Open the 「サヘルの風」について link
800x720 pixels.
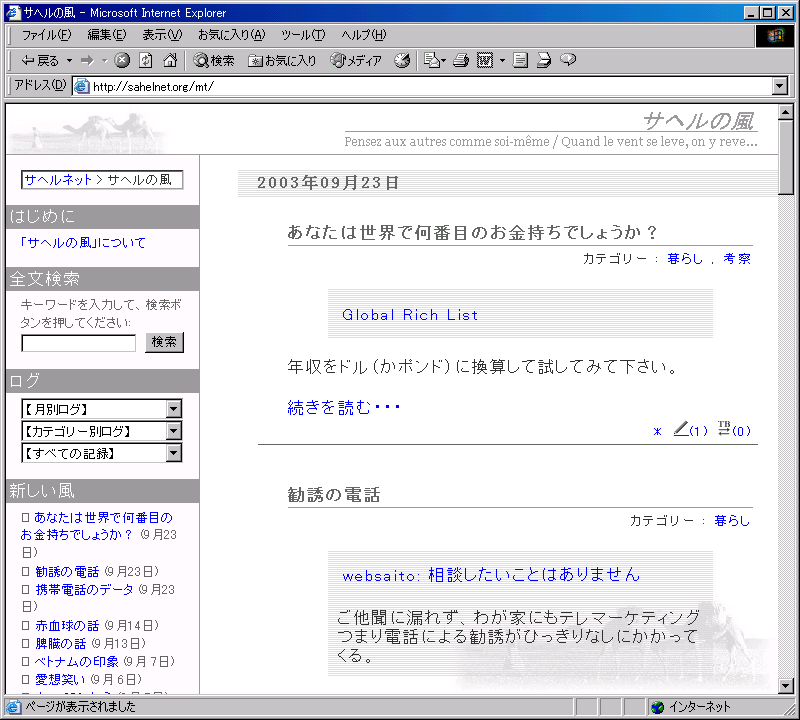pos(83,242)
